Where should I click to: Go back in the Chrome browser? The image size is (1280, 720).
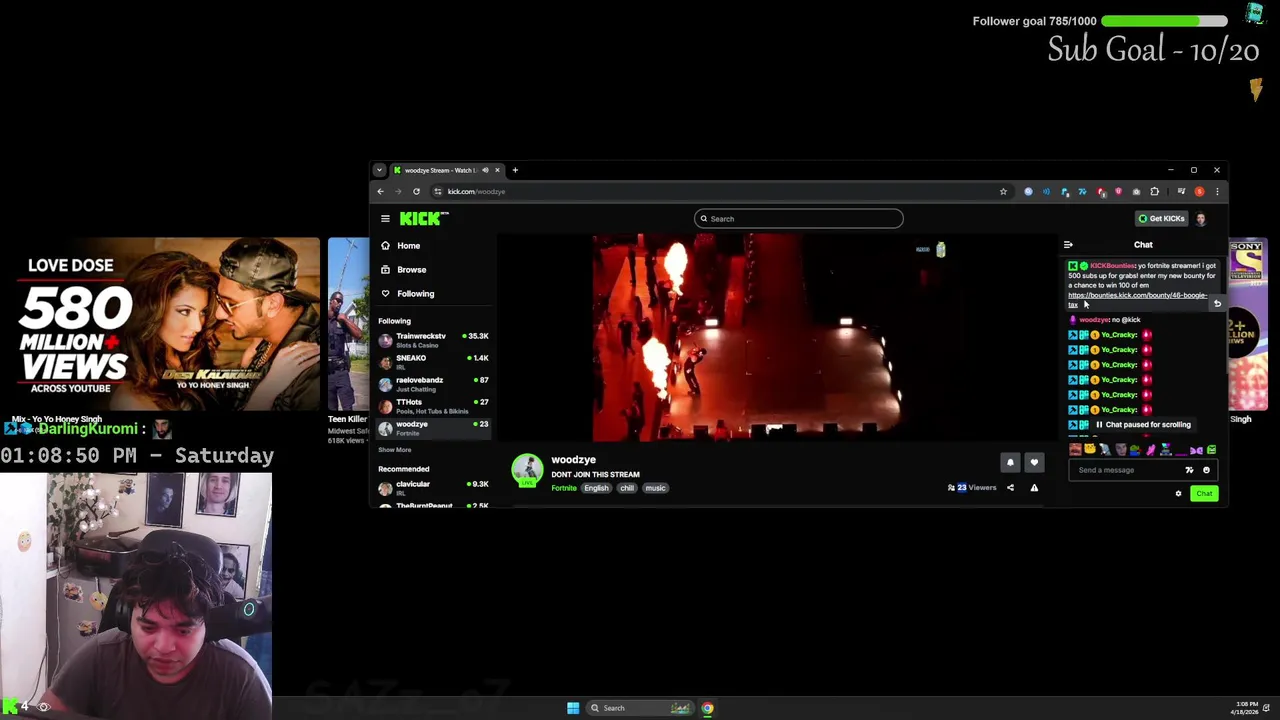point(380,192)
